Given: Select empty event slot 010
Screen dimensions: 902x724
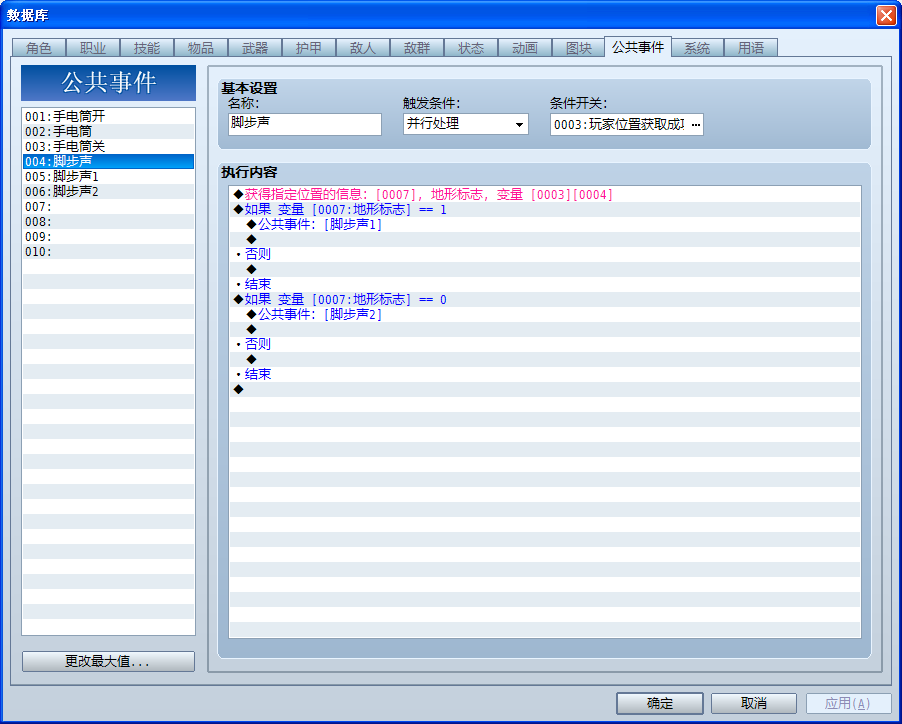Looking at the screenshot, I should pos(108,251).
